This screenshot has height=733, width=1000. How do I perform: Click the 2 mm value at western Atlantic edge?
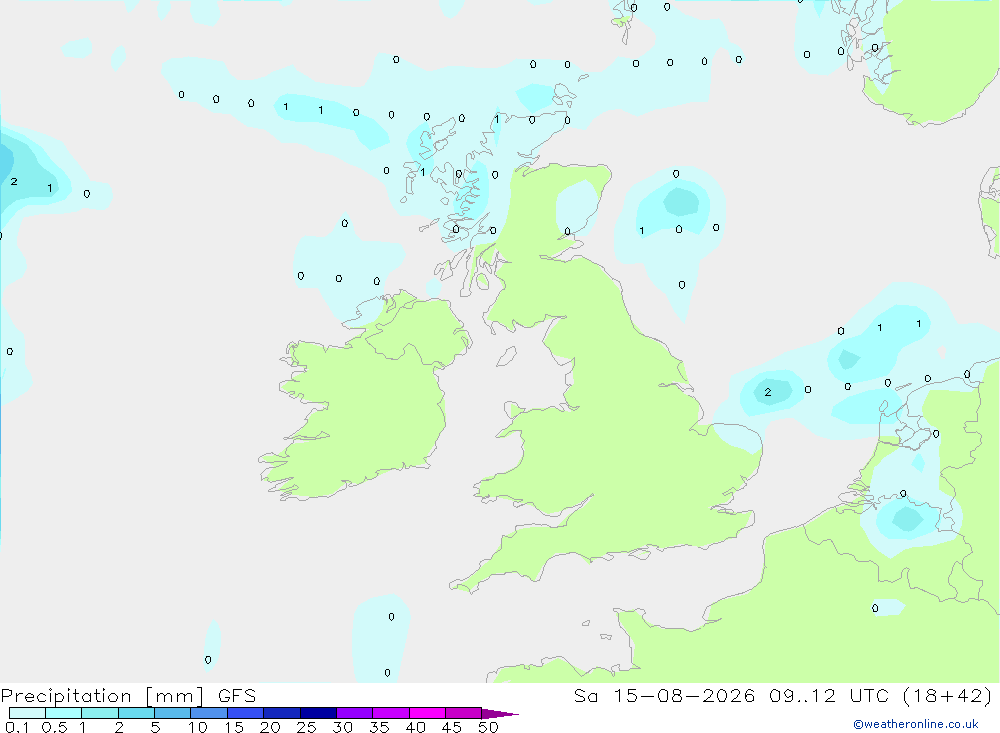[x=14, y=182]
